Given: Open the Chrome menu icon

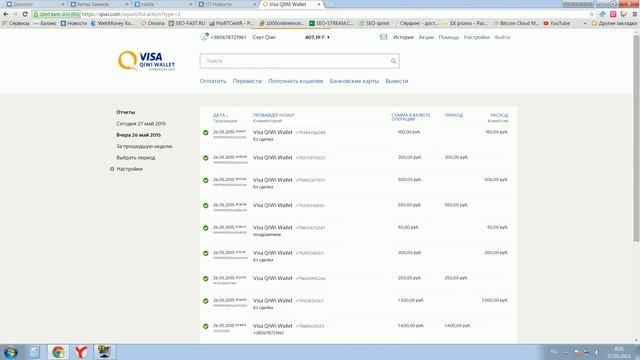Looking at the screenshot, I should pyautogui.click(x=635, y=14).
